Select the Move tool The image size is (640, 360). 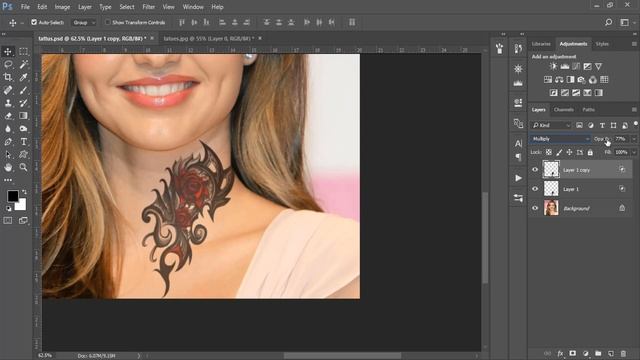(8, 51)
